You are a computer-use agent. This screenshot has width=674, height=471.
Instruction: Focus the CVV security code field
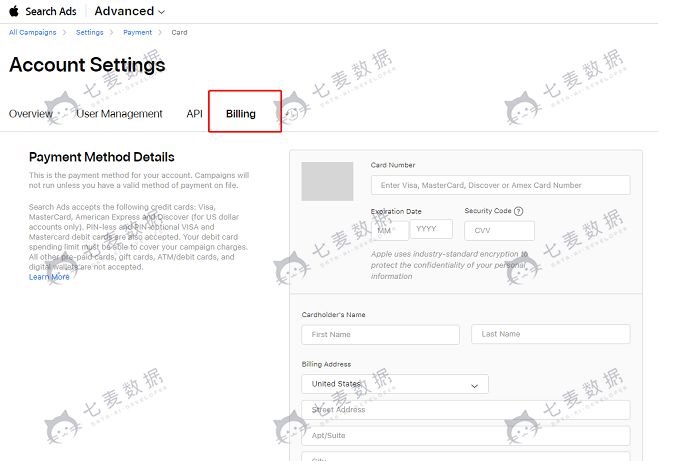coord(499,231)
